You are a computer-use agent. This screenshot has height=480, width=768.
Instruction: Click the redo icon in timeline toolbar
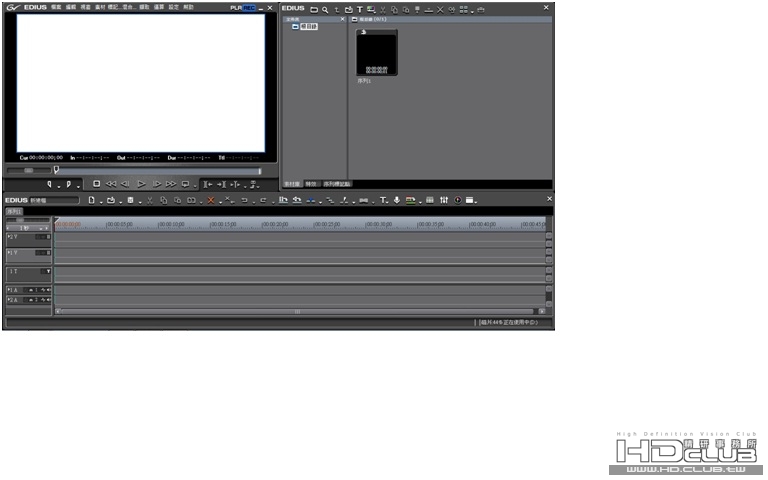tap(263, 200)
